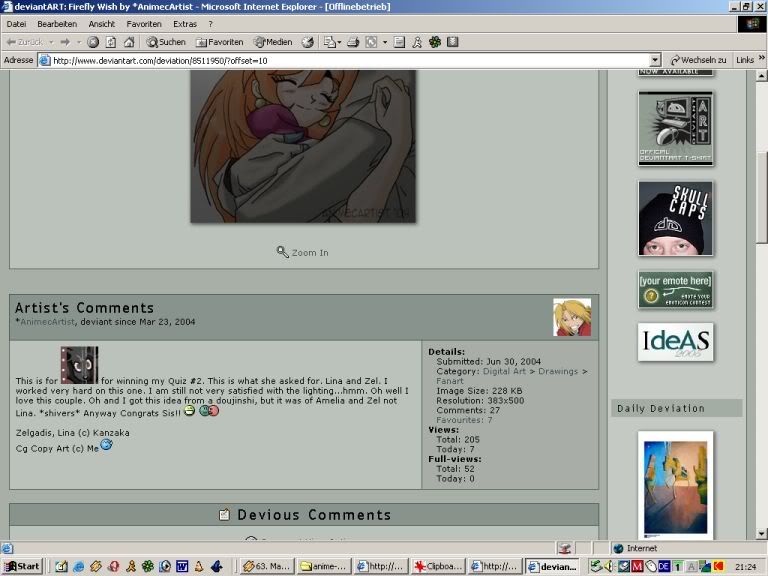Click the IdeAS 2005 banner

pos(675,342)
